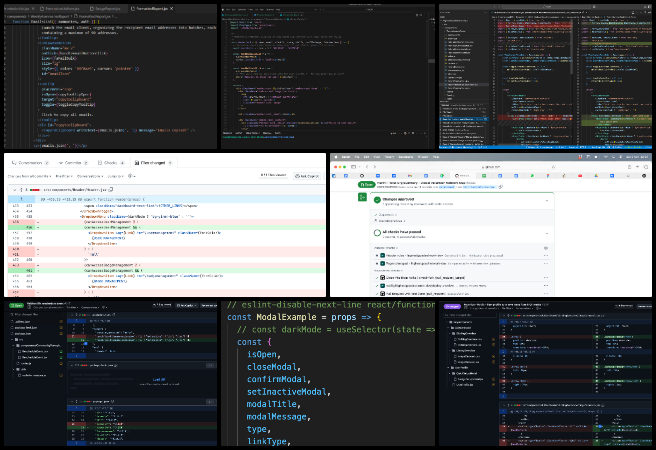
Task: Close the active VS Code editor tab
Action: 172,8
